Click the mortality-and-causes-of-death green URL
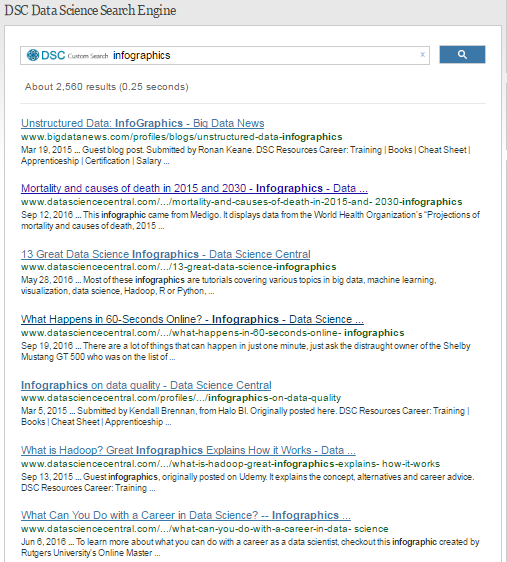 (241, 202)
